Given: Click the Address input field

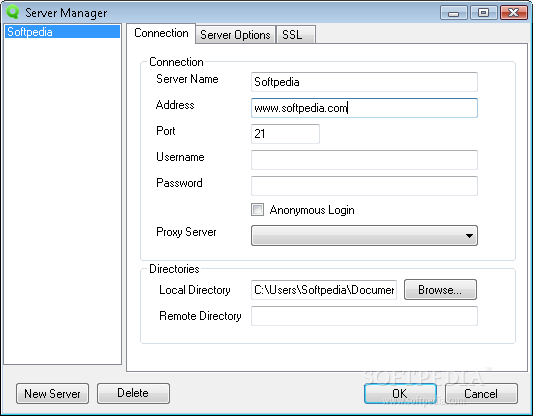Looking at the screenshot, I should (364, 108).
